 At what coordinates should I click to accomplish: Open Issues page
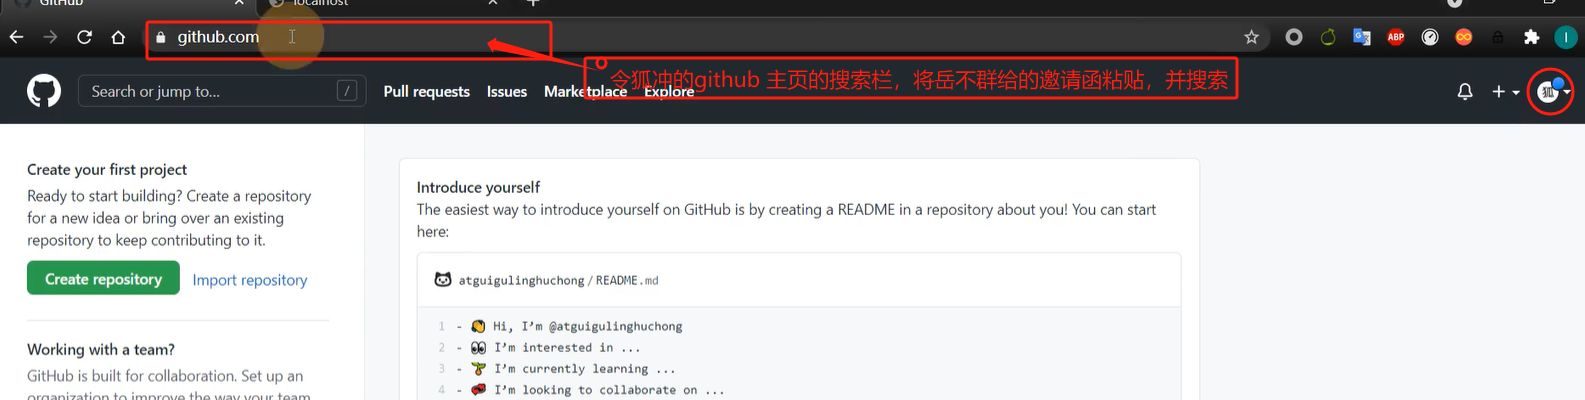click(x=507, y=91)
